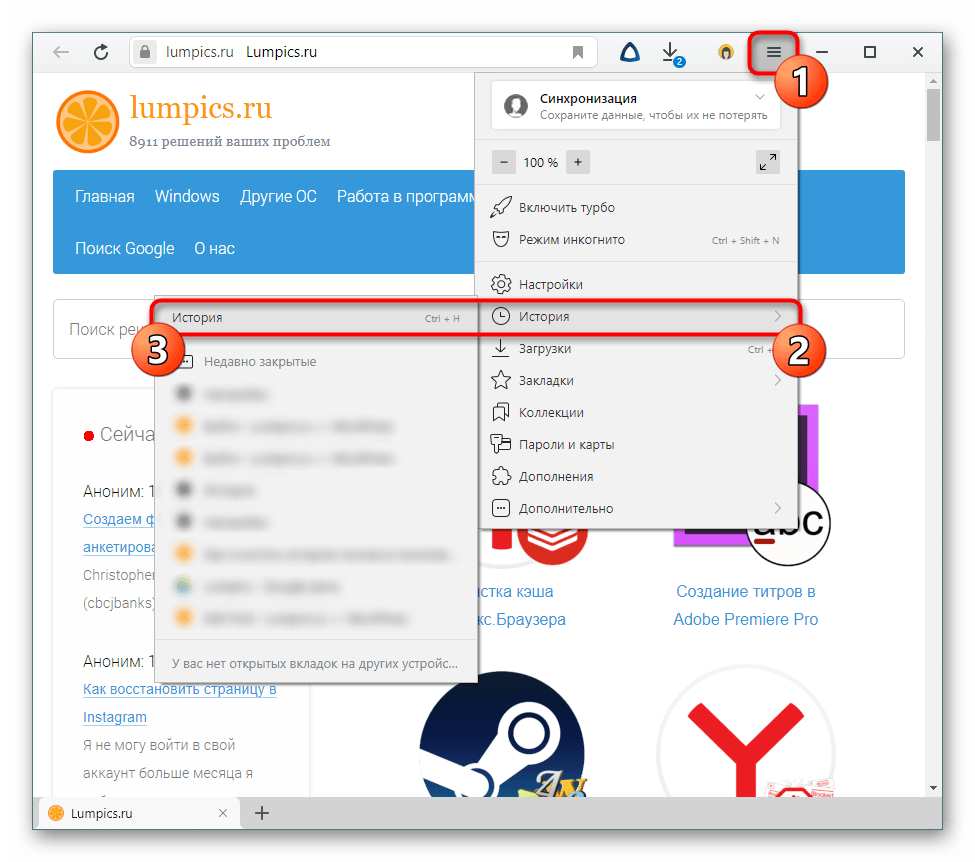This screenshot has width=975, height=862.
Task: Expand the Закладки submenu
Action: (777, 380)
